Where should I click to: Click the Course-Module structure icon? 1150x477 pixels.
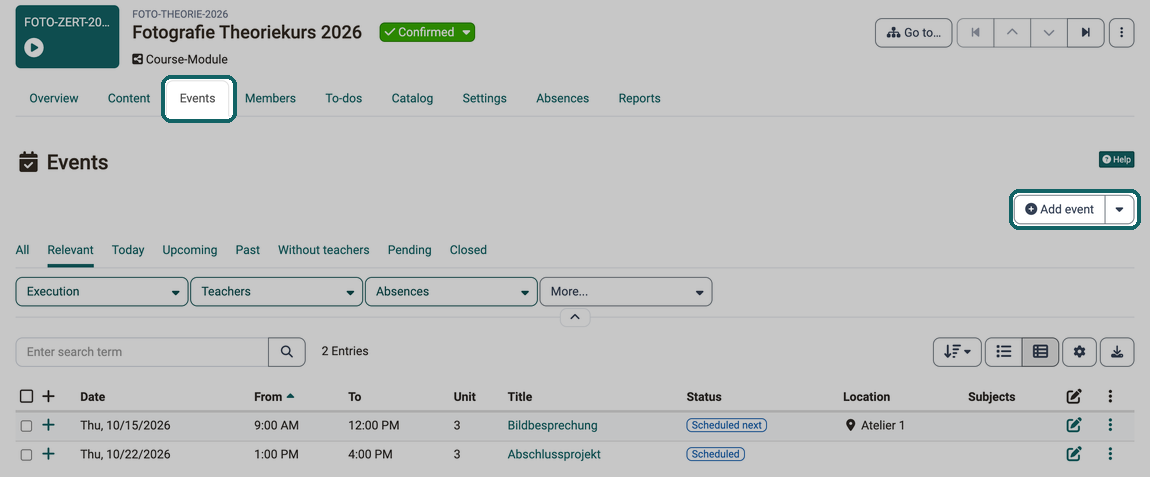click(x=137, y=59)
